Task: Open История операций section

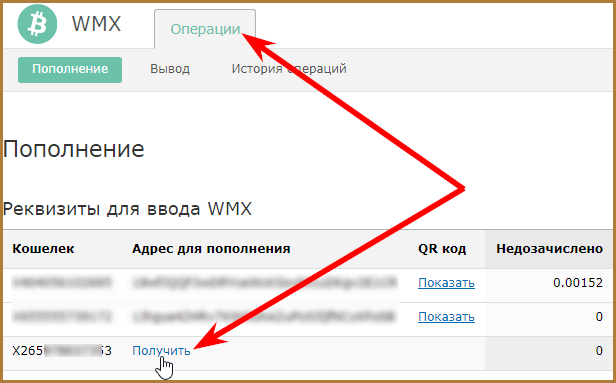Action: pyautogui.click(x=289, y=69)
